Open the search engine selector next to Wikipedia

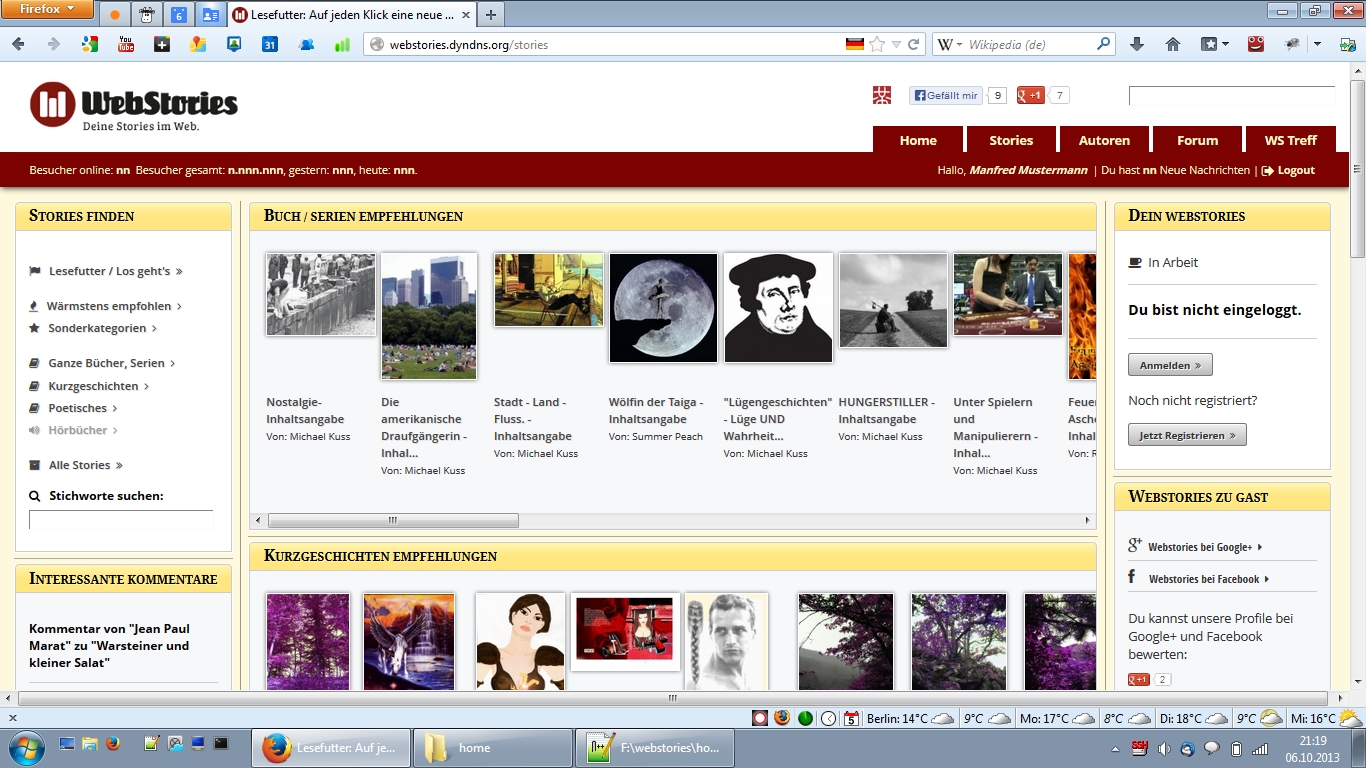tap(949, 44)
